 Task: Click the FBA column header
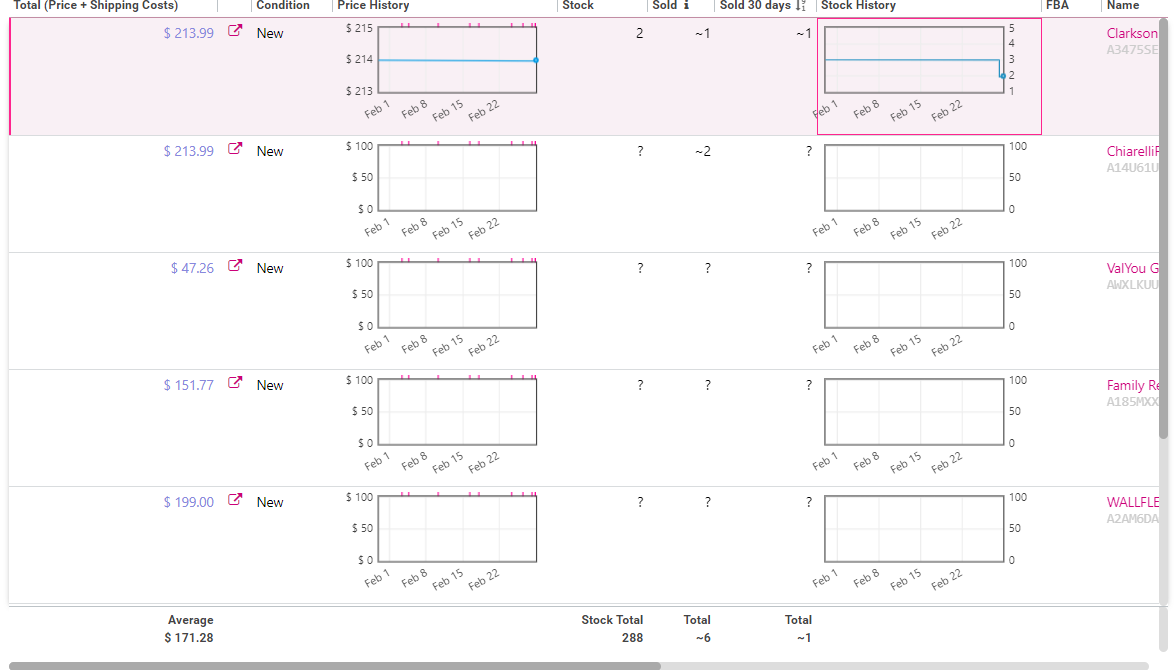click(1057, 5)
